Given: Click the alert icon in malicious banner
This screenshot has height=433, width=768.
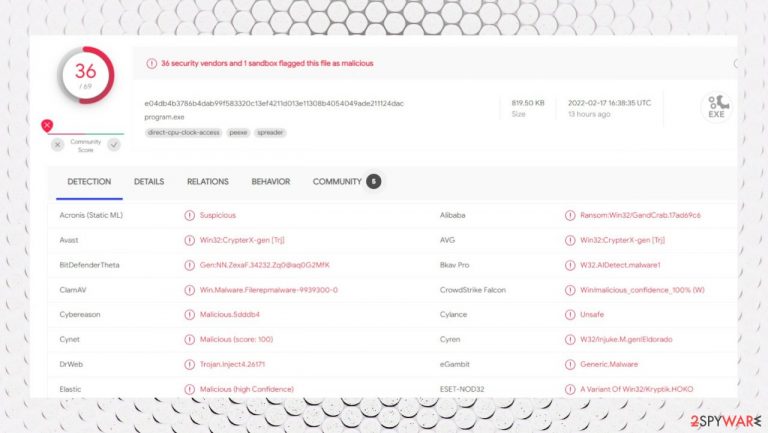Looking at the screenshot, I should [152, 64].
